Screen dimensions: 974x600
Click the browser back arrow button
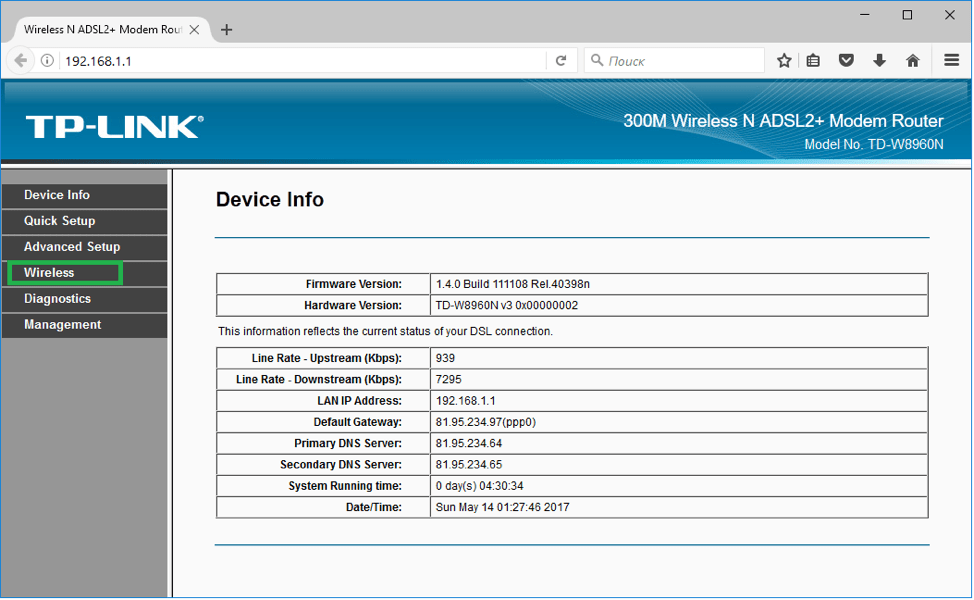click(21, 61)
